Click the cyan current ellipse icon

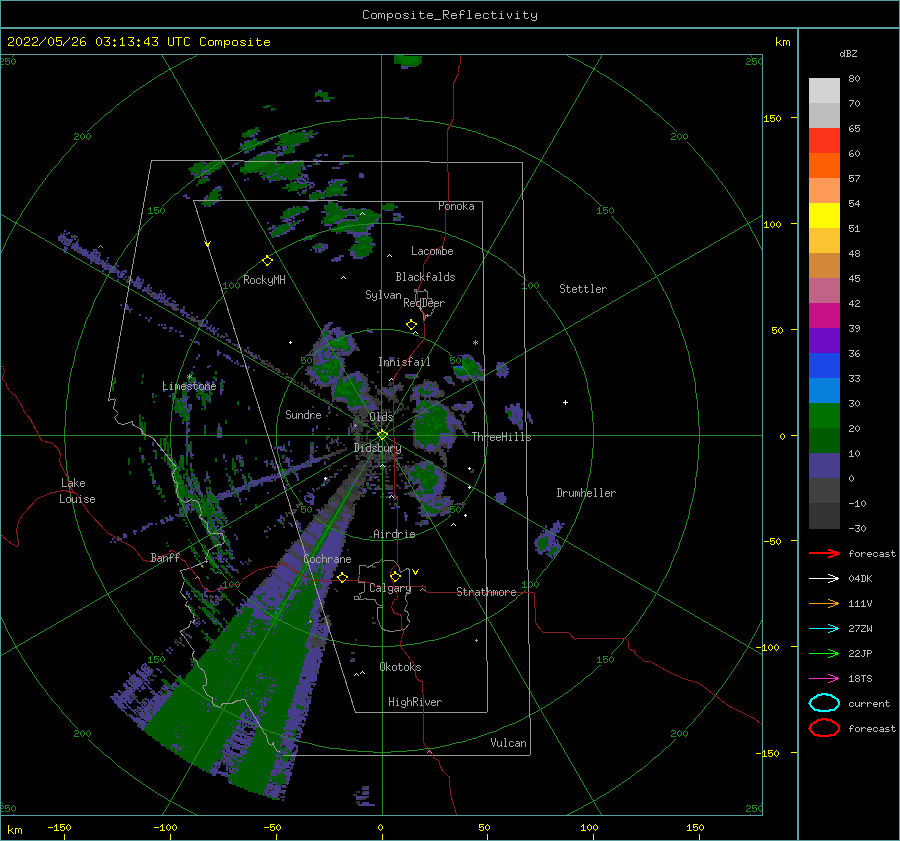click(x=824, y=703)
